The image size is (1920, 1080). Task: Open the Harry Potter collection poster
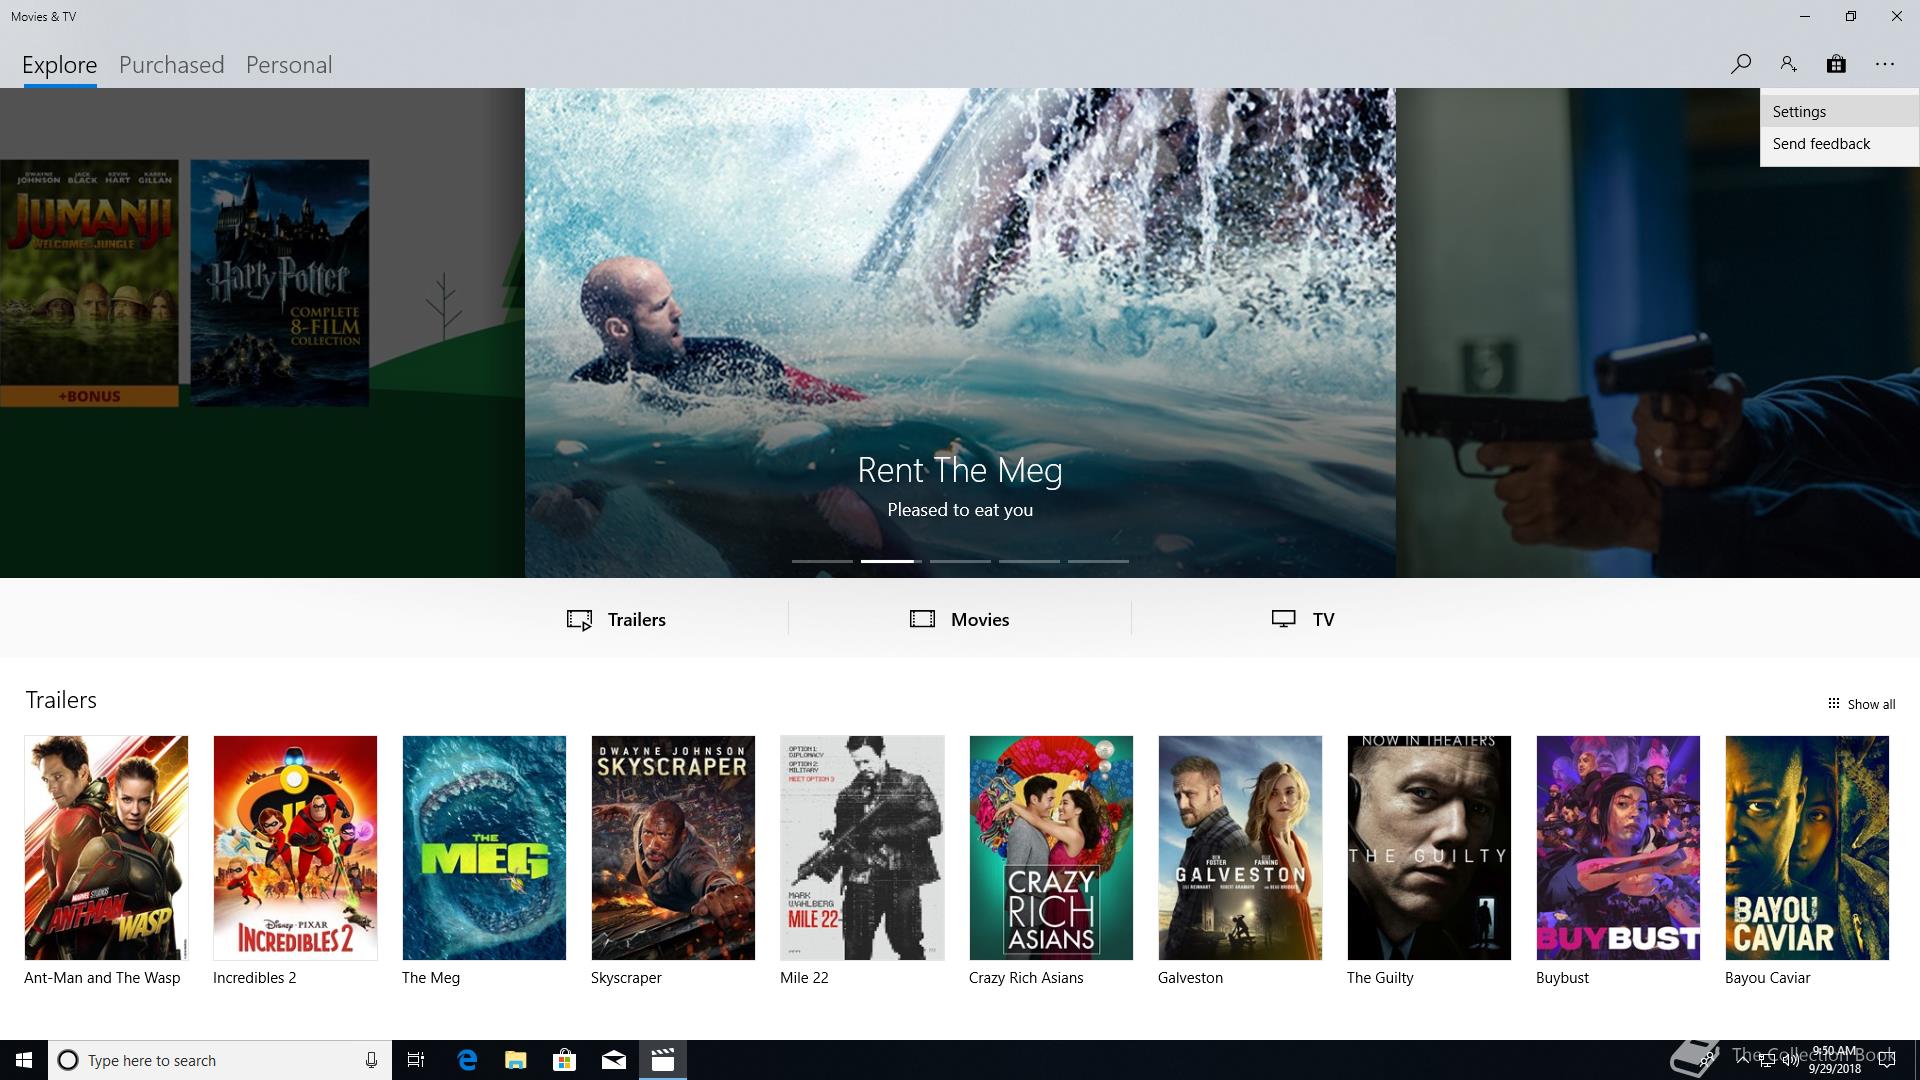(280, 283)
